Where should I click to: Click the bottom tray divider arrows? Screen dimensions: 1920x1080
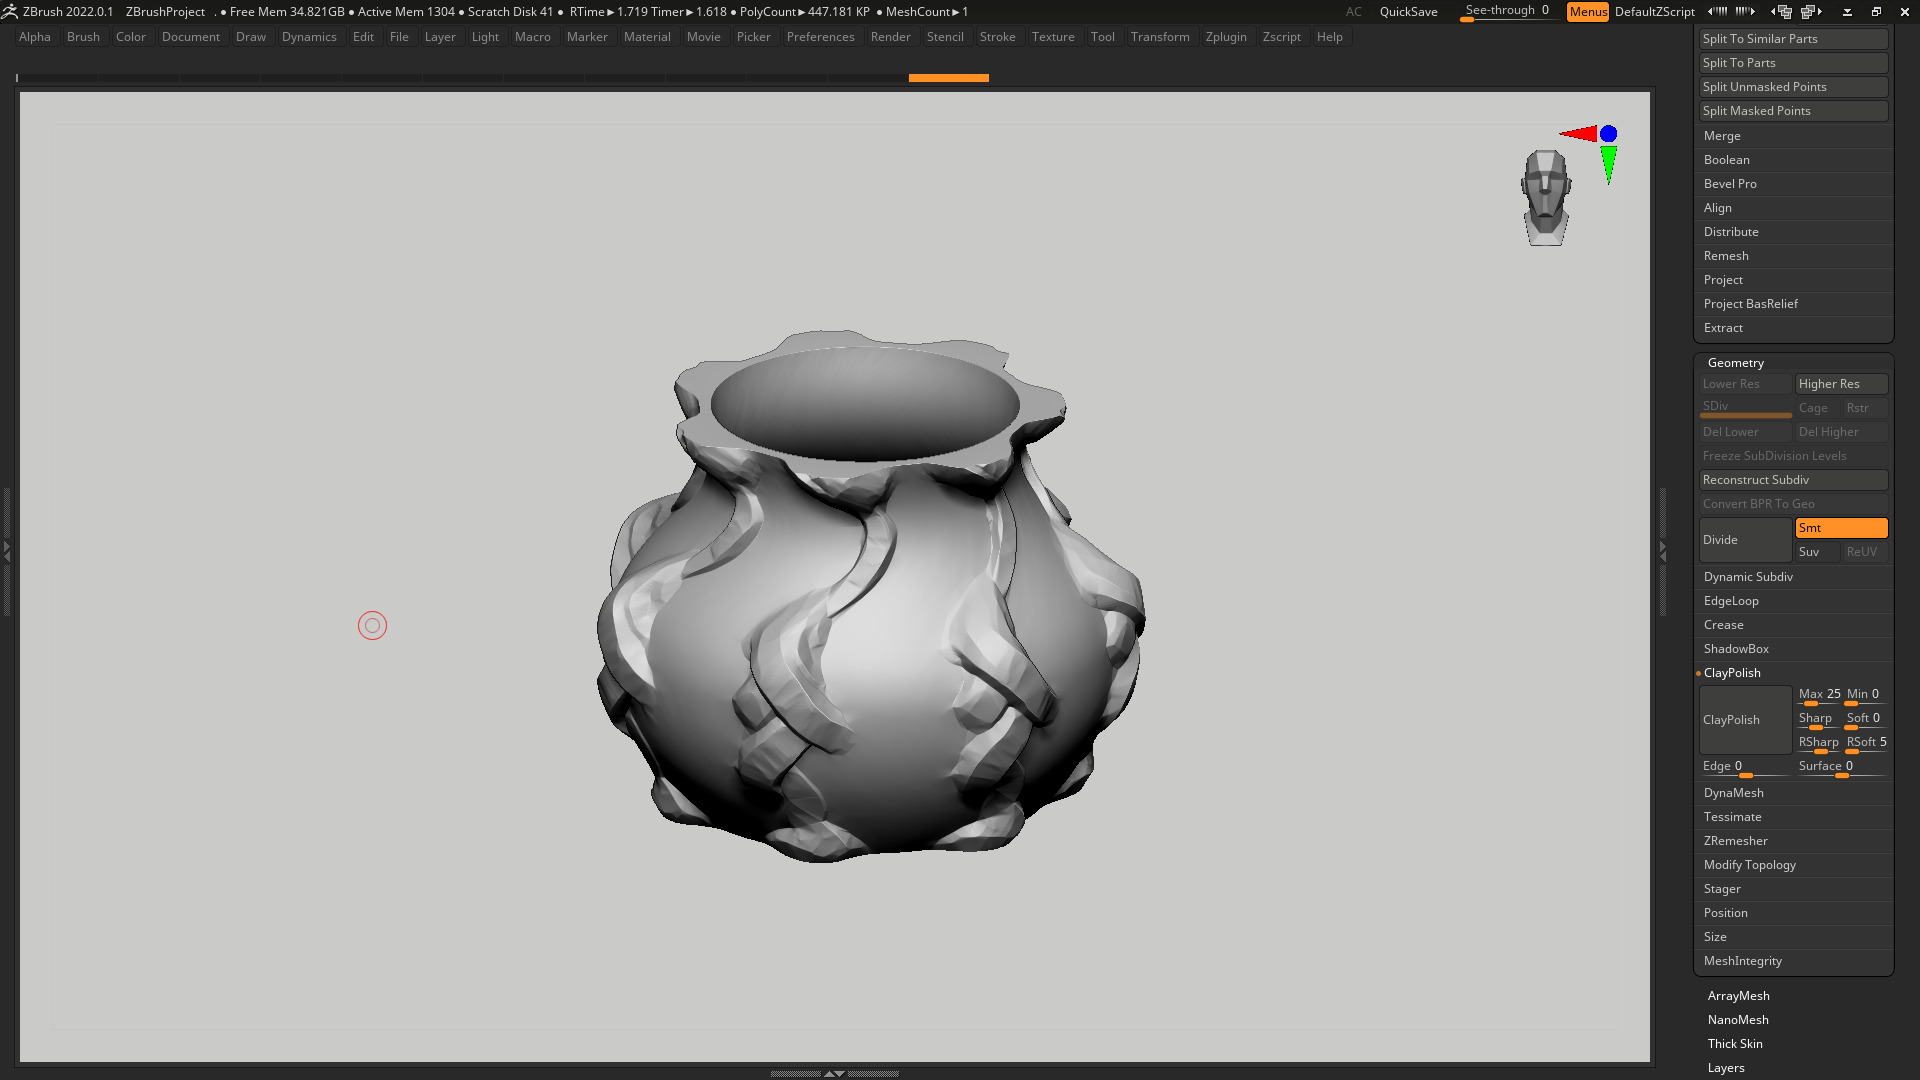pyautogui.click(x=834, y=1073)
